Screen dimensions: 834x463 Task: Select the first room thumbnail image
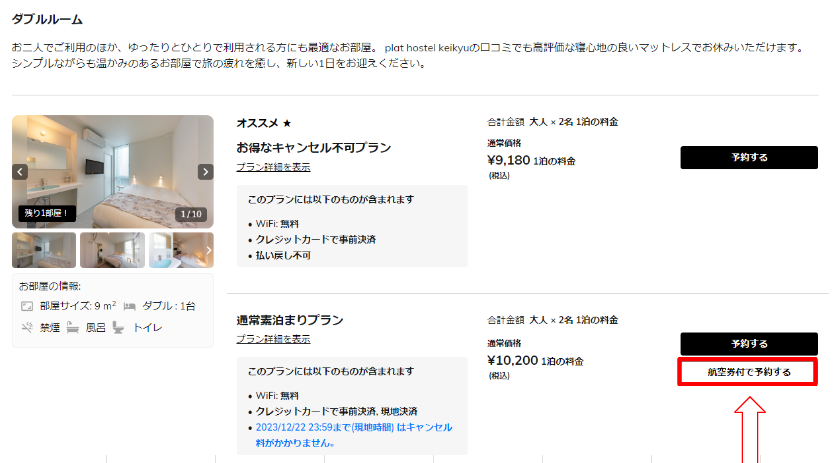pos(44,250)
